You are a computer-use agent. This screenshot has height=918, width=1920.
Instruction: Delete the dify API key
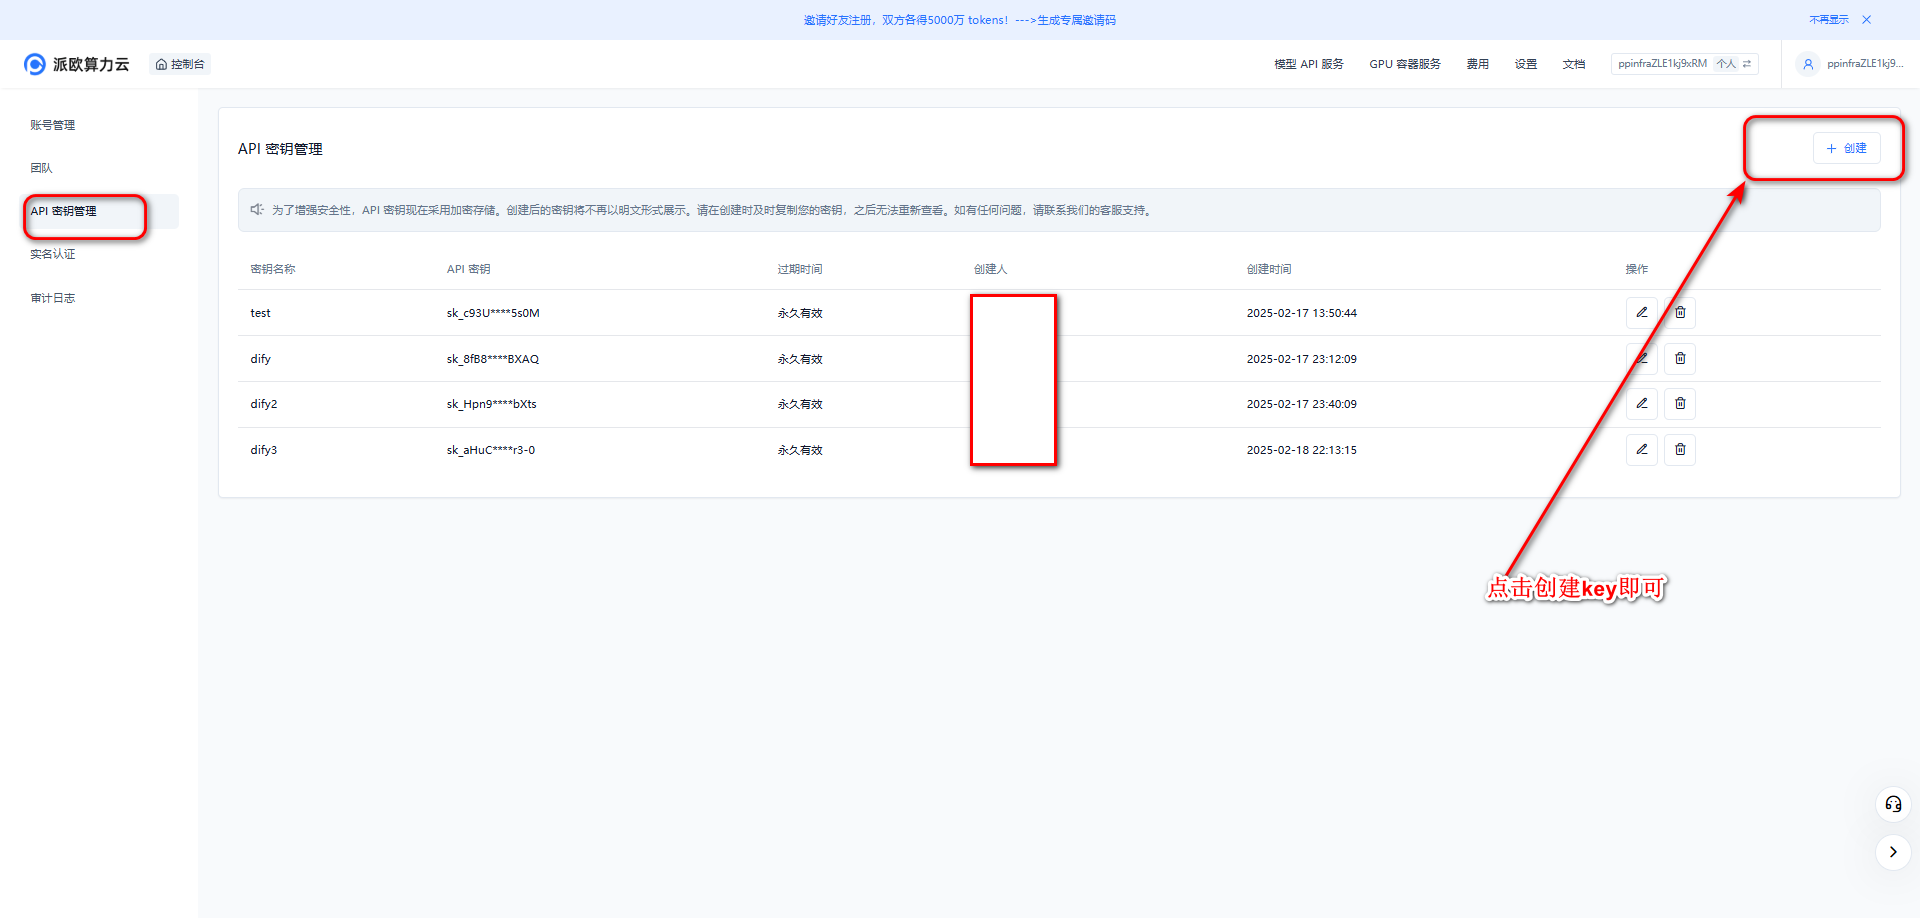click(1680, 359)
